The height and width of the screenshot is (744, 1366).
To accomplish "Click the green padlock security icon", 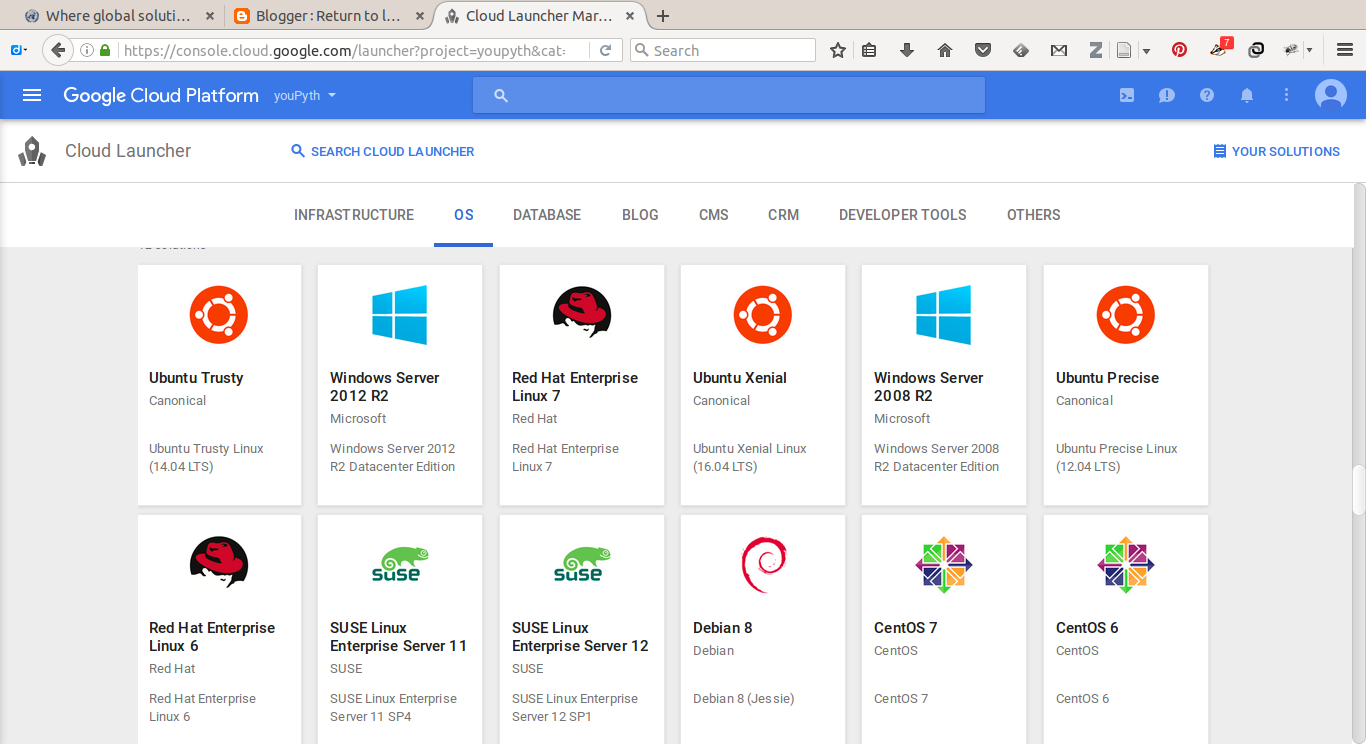I will tap(105, 50).
